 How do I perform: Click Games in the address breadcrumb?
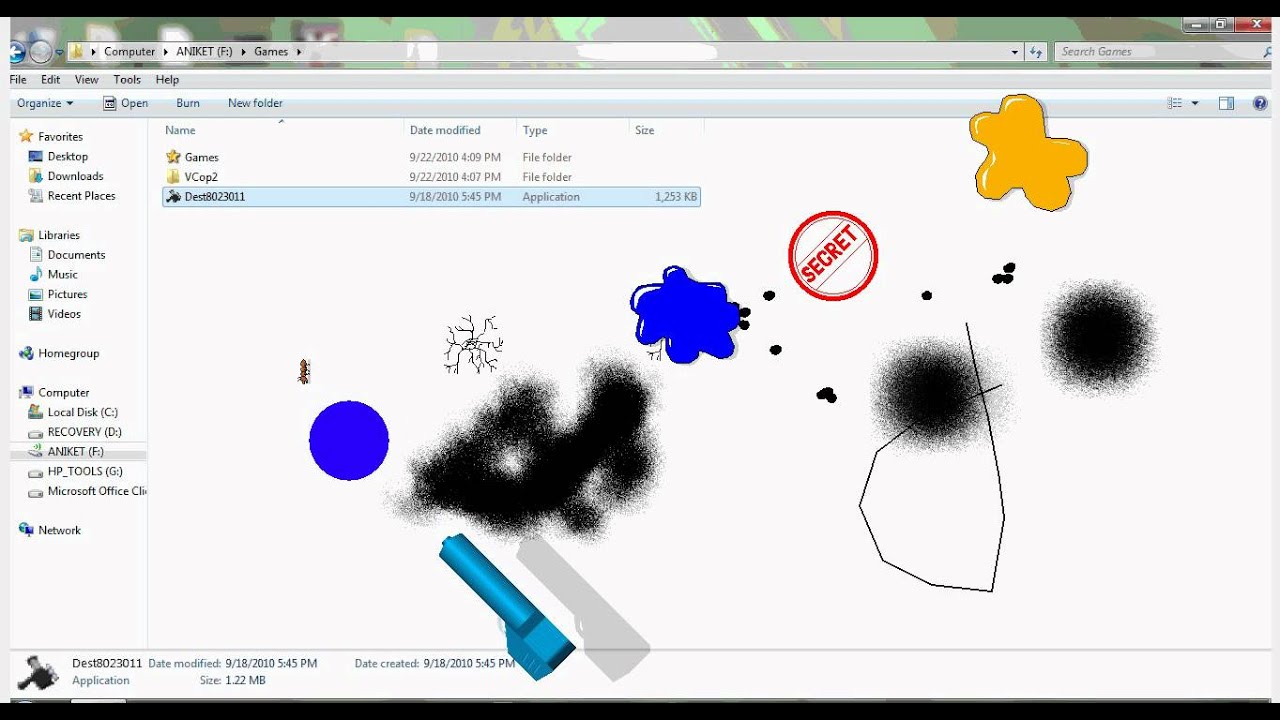270,52
